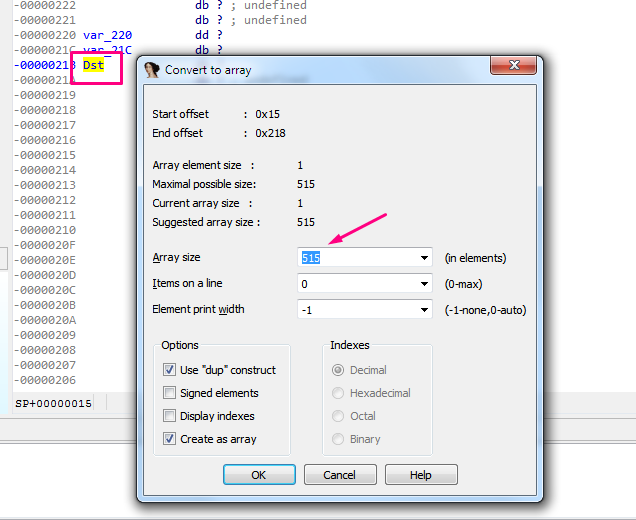
Task: Click the IDA icon in dialog title bar
Action: pos(152,70)
